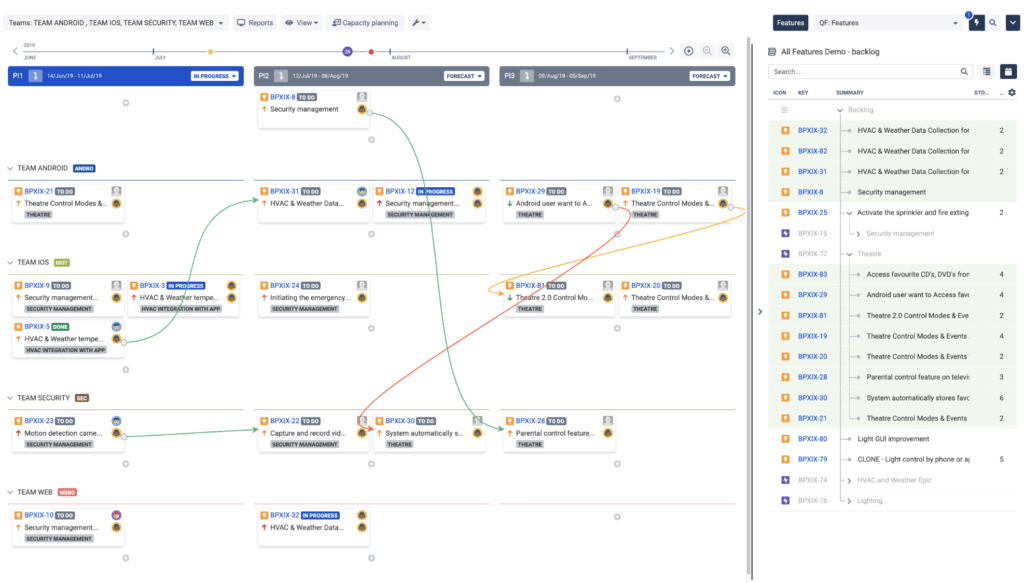Switch the backlog to calendar view
Image resolution: width=1024 pixels, height=583 pixels.
1008,72
